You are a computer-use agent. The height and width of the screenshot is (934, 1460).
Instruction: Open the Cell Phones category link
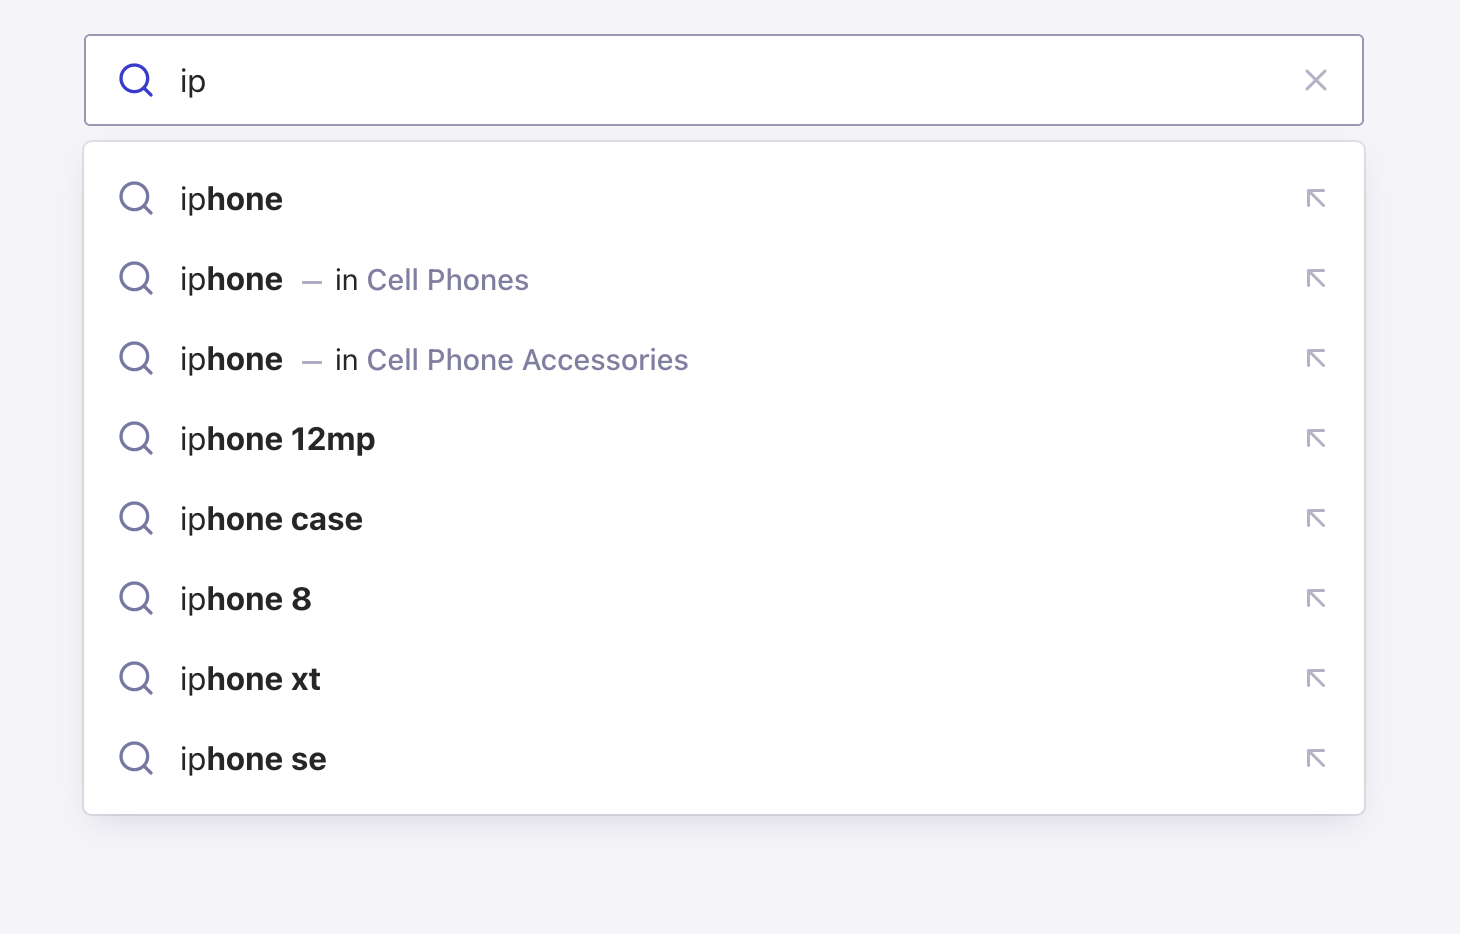448,280
